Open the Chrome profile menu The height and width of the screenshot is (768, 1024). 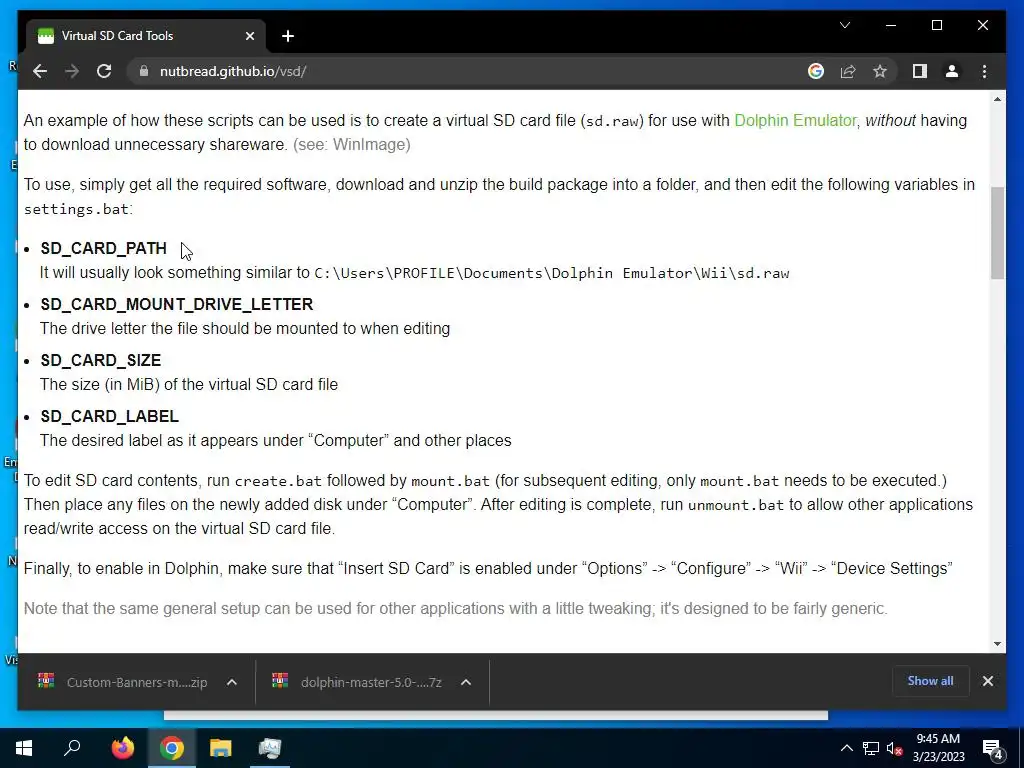pyautogui.click(x=952, y=71)
